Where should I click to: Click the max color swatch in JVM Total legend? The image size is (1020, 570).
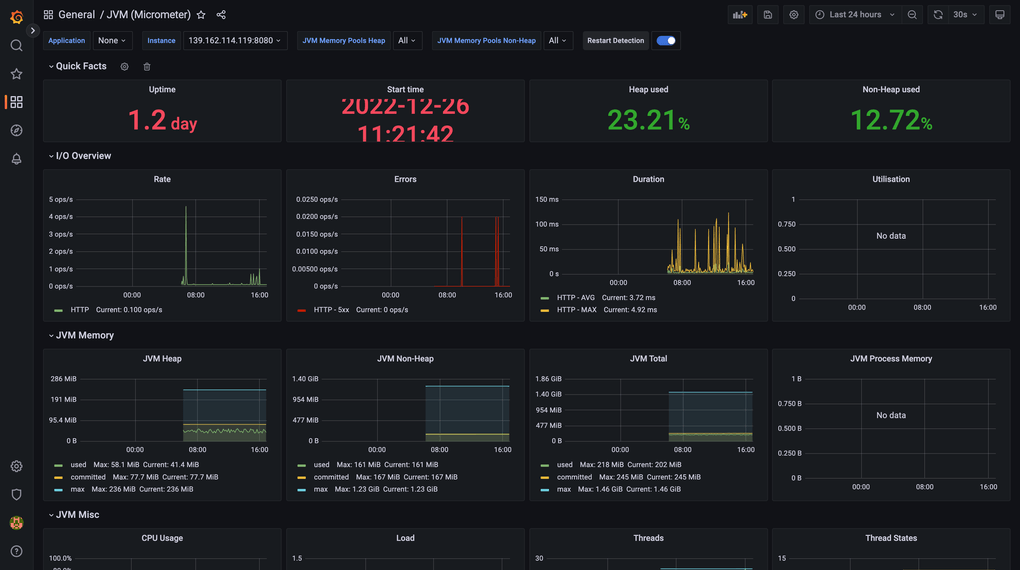pyautogui.click(x=545, y=490)
